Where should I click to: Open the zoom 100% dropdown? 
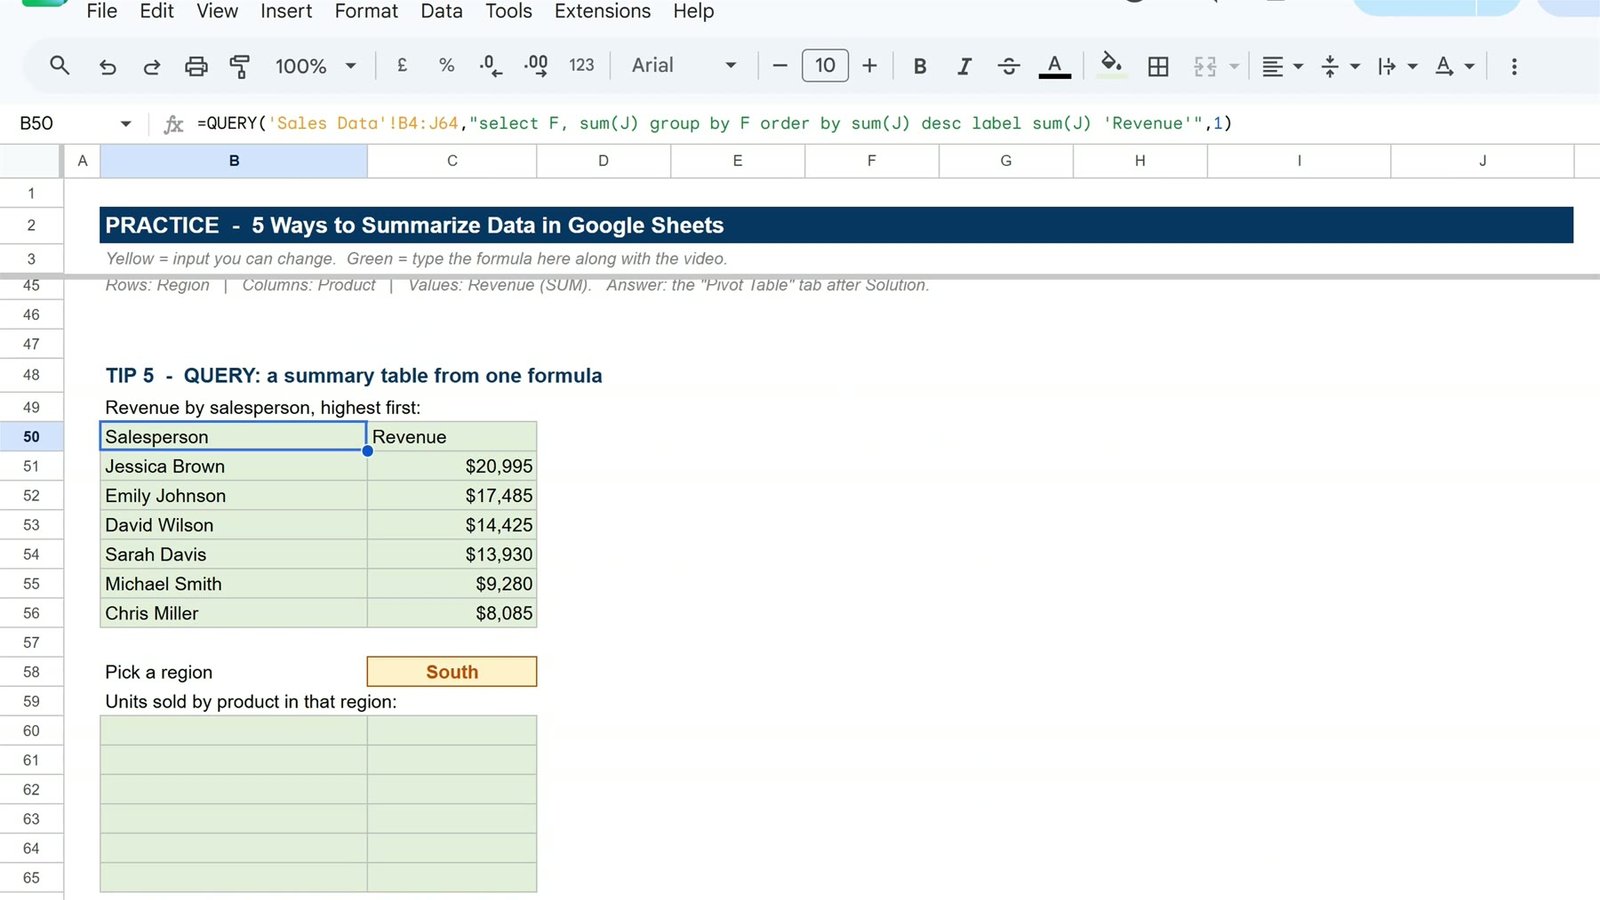(315, 66)
